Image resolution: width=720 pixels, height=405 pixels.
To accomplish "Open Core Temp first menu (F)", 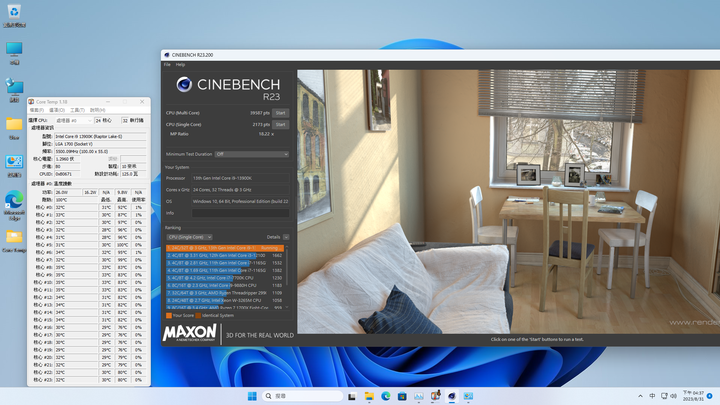I will 36,110.
